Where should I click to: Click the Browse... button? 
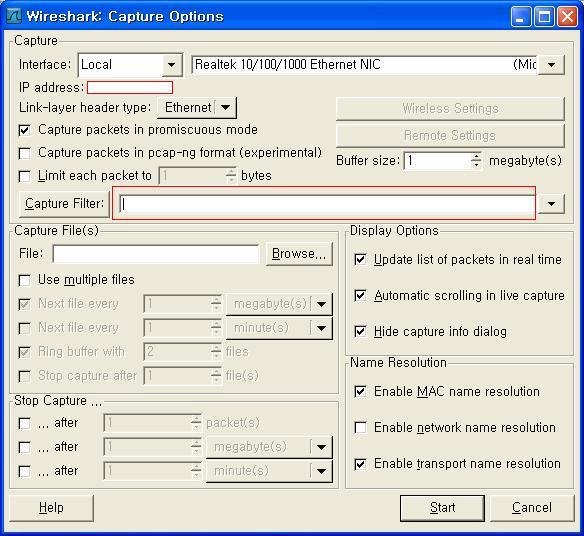coord(299,254)
